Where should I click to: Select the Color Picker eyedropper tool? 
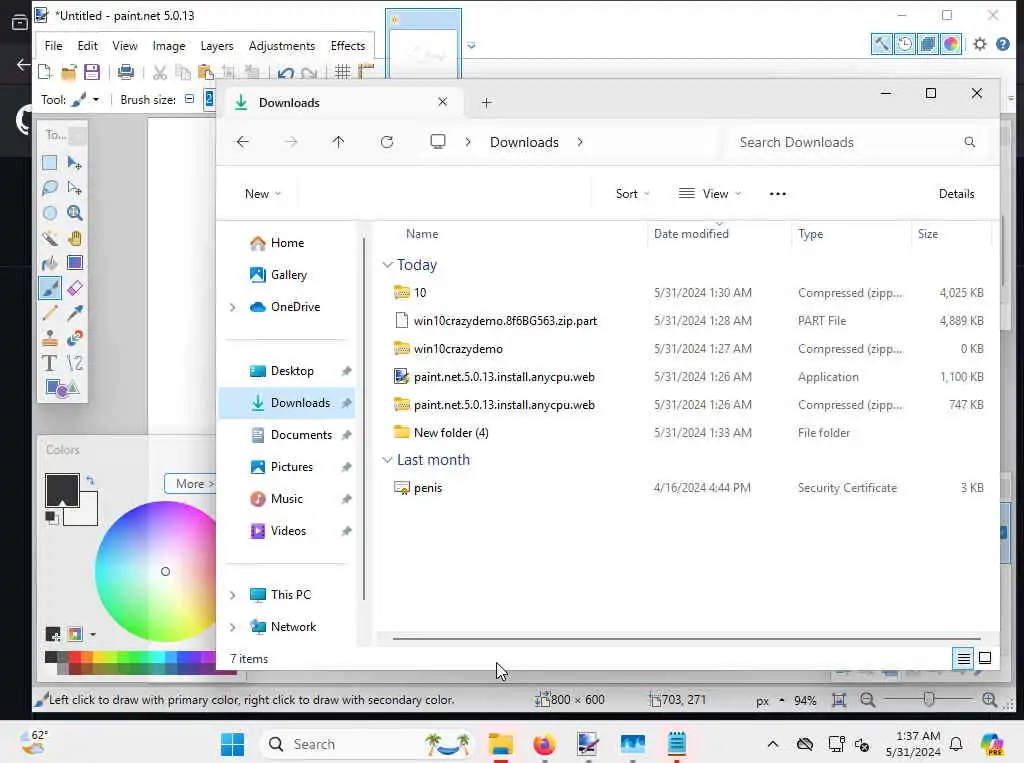tap(74, 313)
